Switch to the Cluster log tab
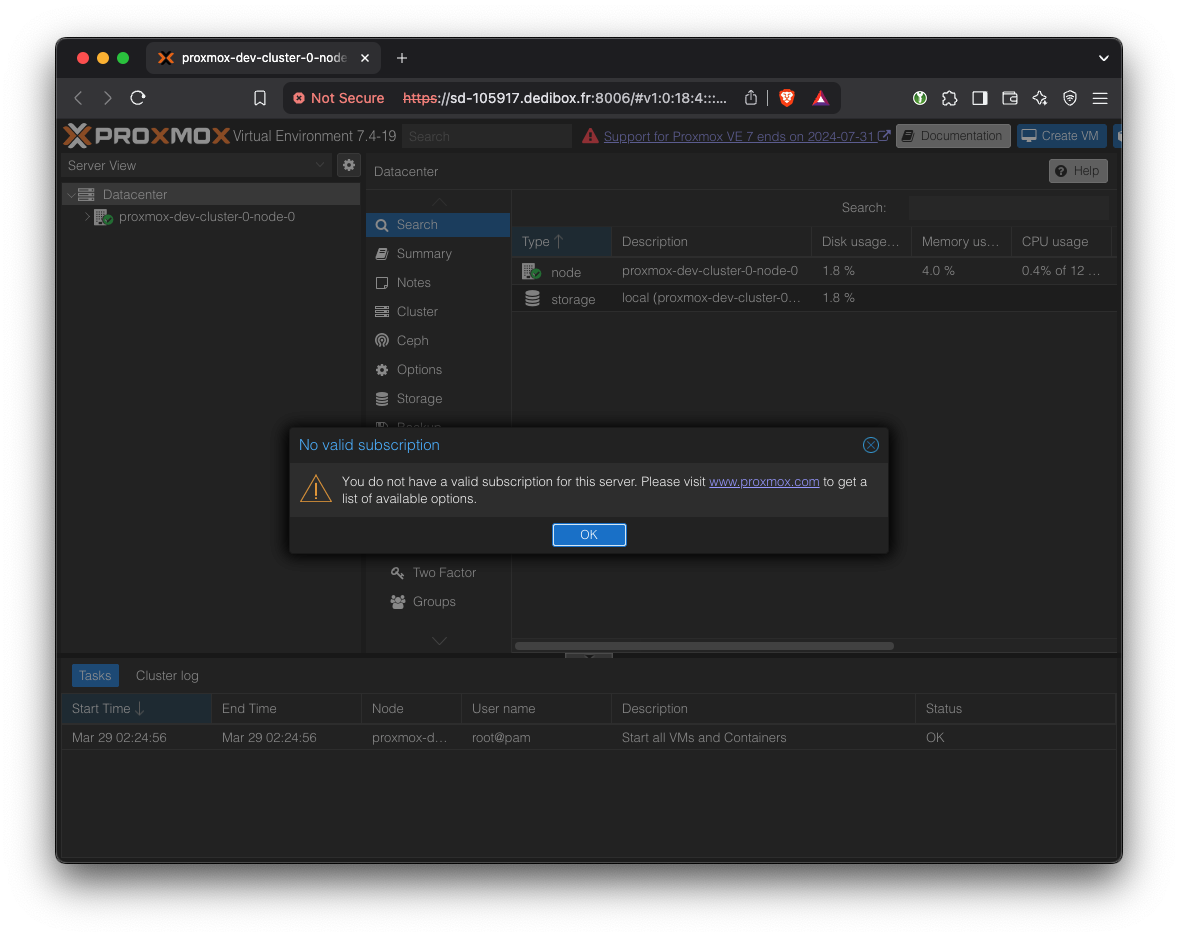This screenshot has height=937, width=1178. (x=167, y=676)
